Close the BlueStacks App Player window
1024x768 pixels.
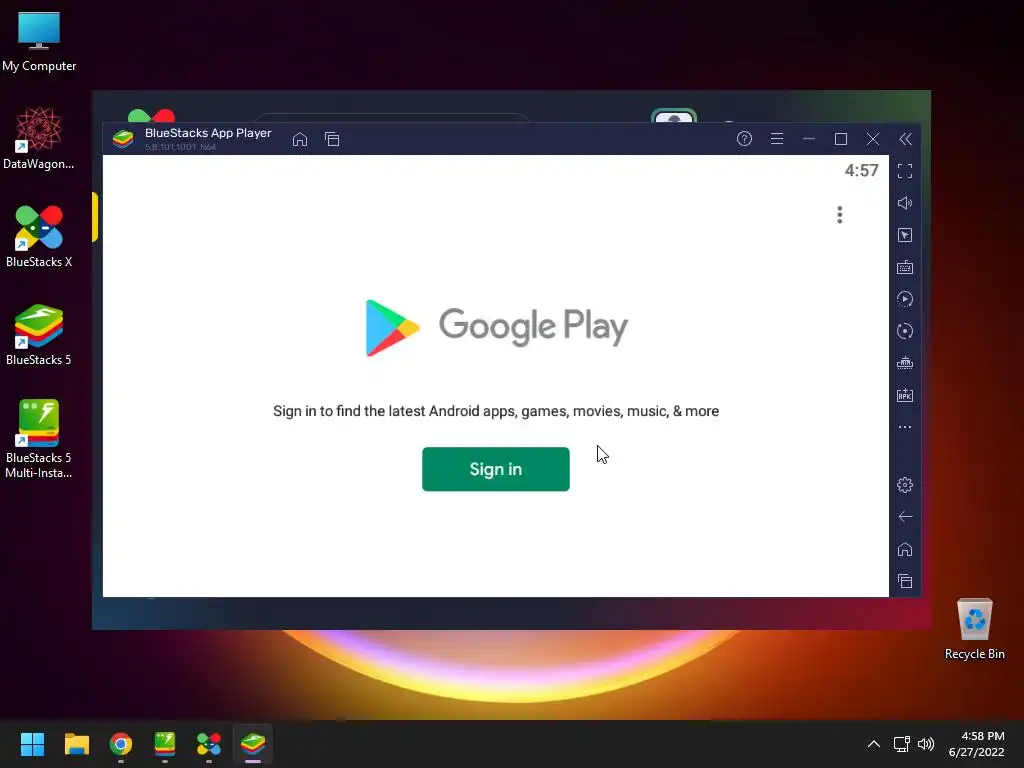[x=872, y=138]
